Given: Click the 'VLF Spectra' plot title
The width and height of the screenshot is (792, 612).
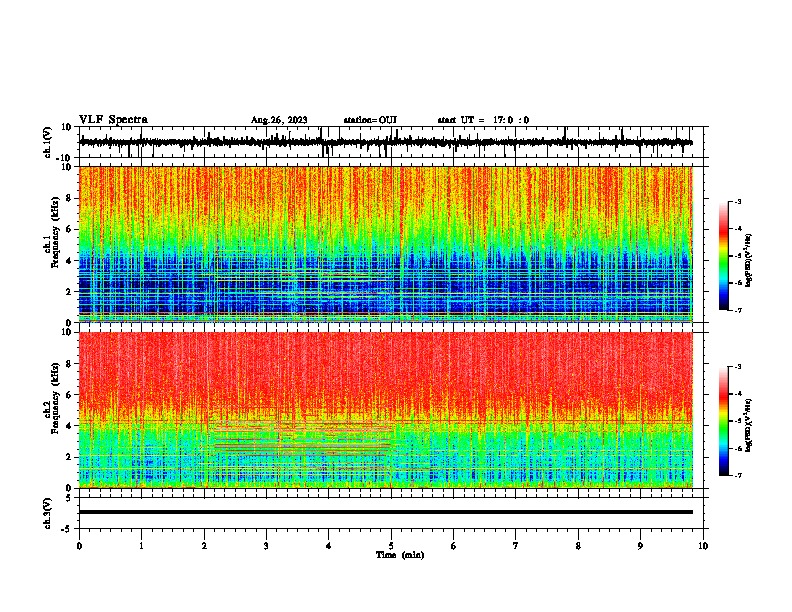Looking at the screenshot, I should click(113, 120).
